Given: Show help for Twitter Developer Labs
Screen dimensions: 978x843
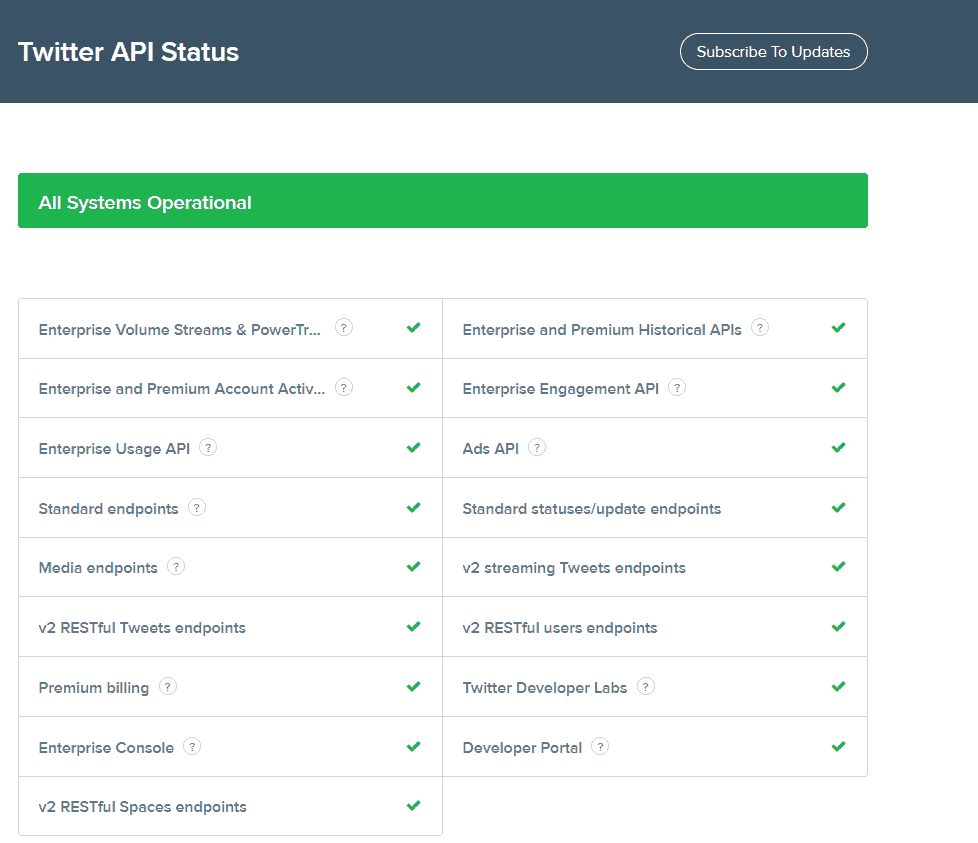Looking at the screenshot, I should coord(646,686).
